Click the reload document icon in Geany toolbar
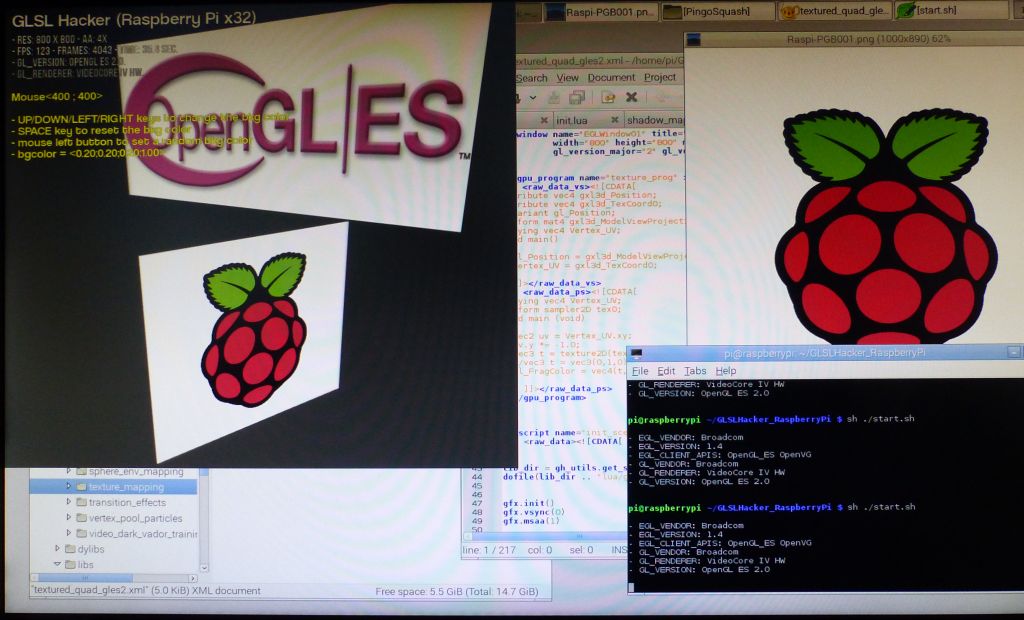The height and width of the screenshot is (620, 1024). click(608, 97)
